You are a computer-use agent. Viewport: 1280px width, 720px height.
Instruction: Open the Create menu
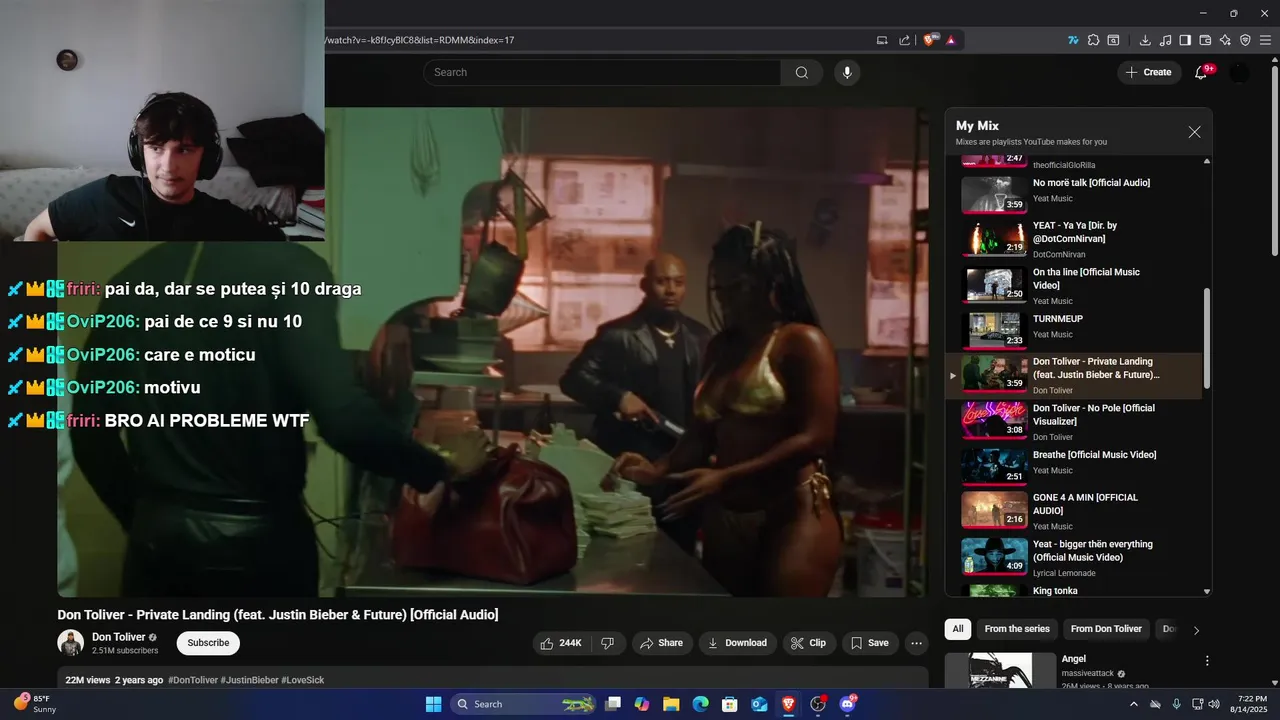pyautogui.click(x=1148, y=72)
